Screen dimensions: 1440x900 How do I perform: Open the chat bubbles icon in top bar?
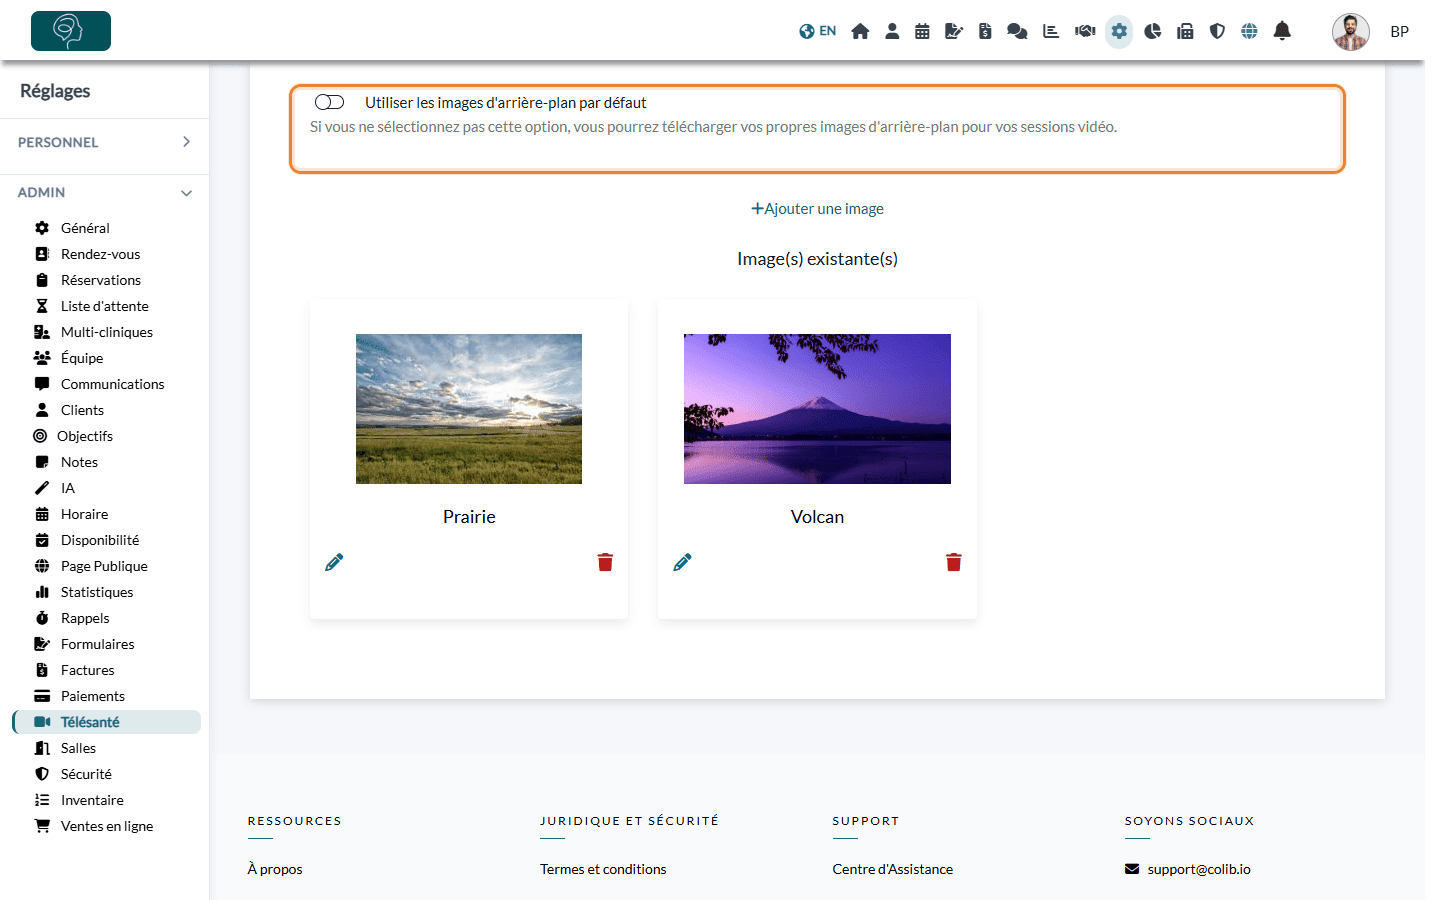coord(1017,31)
